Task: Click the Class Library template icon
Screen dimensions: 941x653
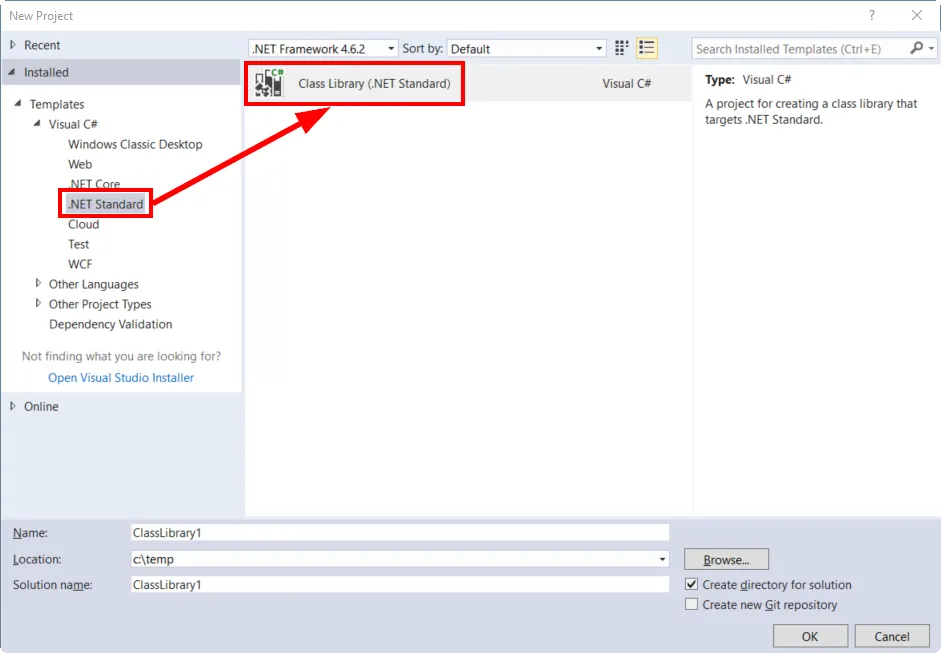Action: pyautogui.click(x=268, y=83)
